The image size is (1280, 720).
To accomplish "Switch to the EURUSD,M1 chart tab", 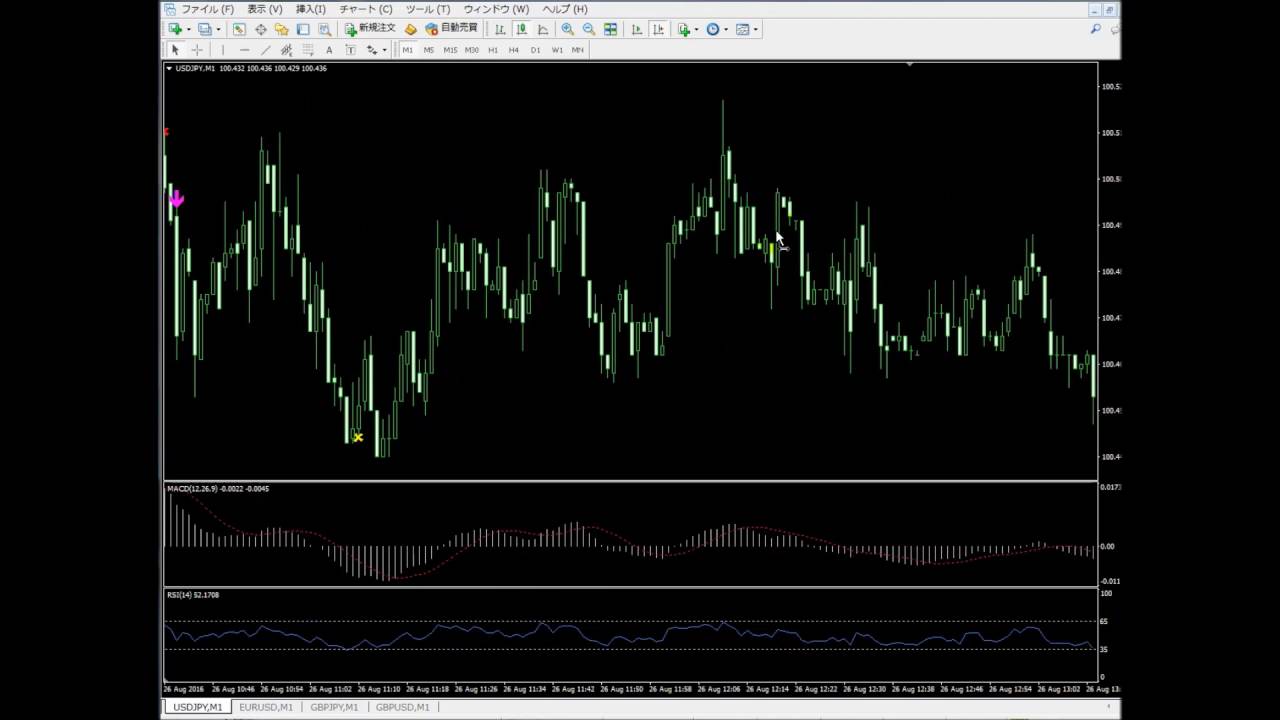I will [x=266, y=707].
